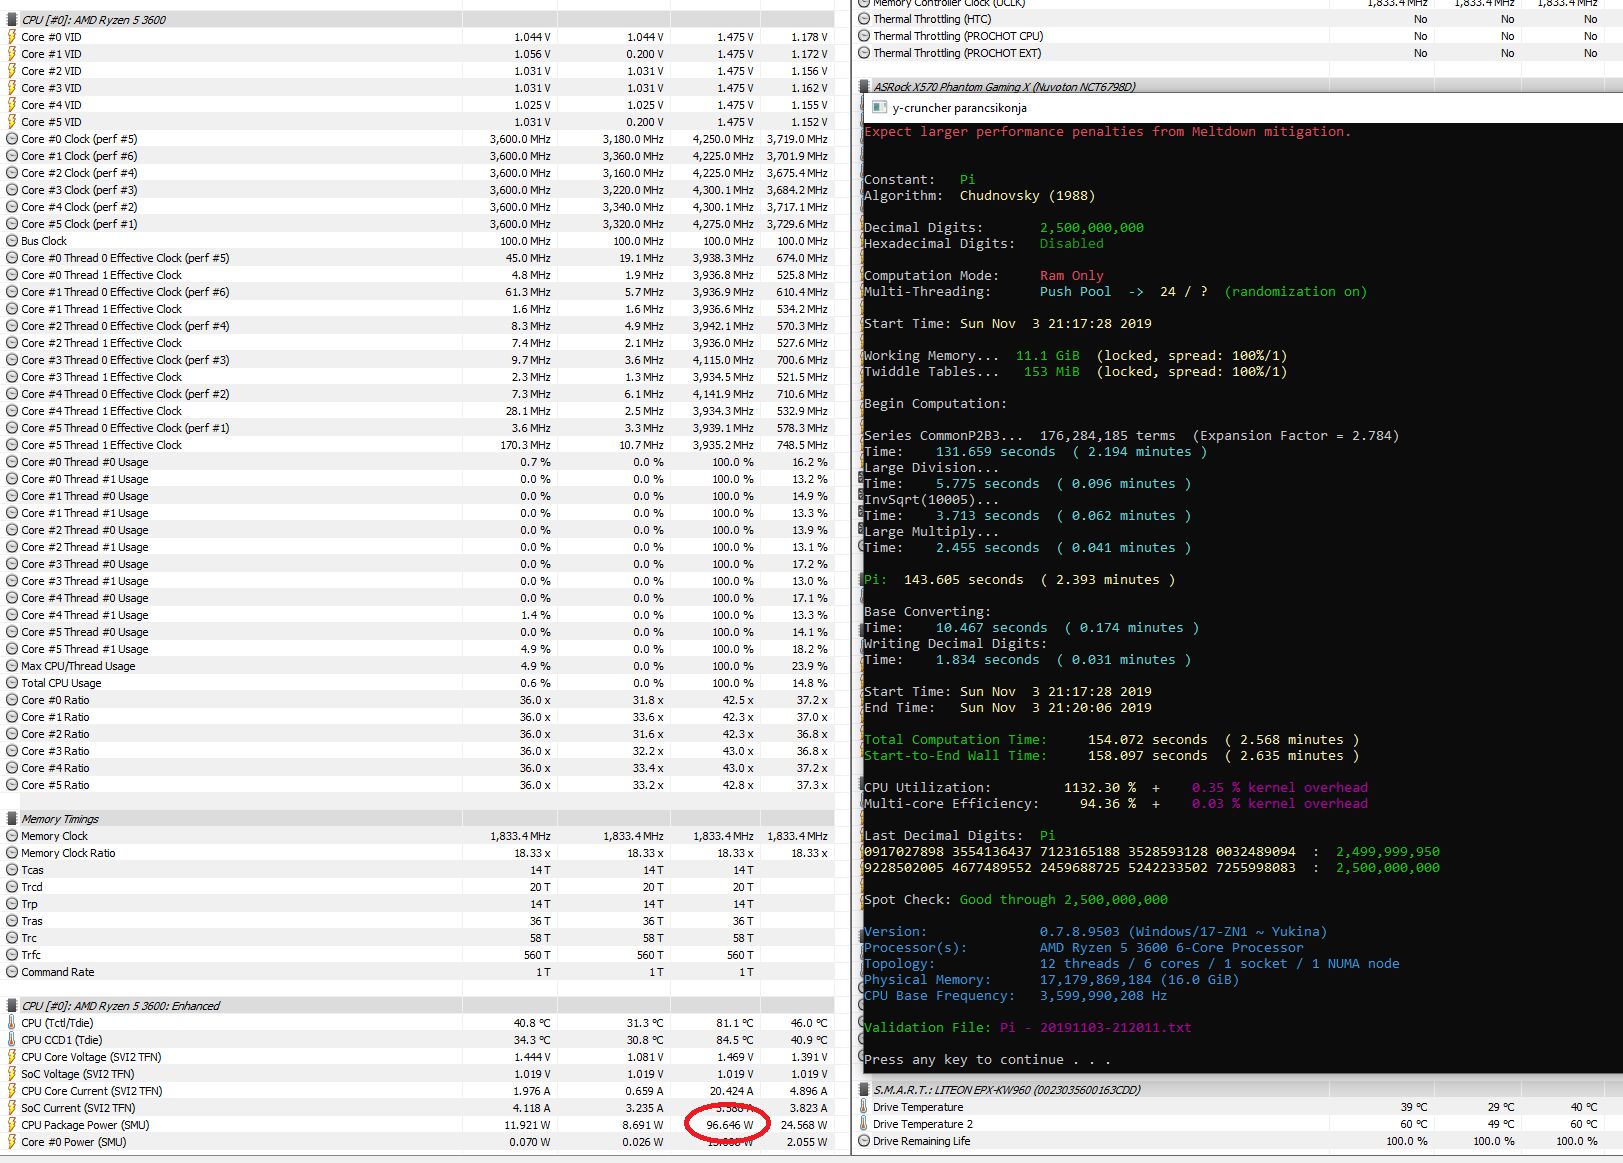
Task: Click the voltage icon beside Core #3 VID
Action: click(x=12, y=88)
